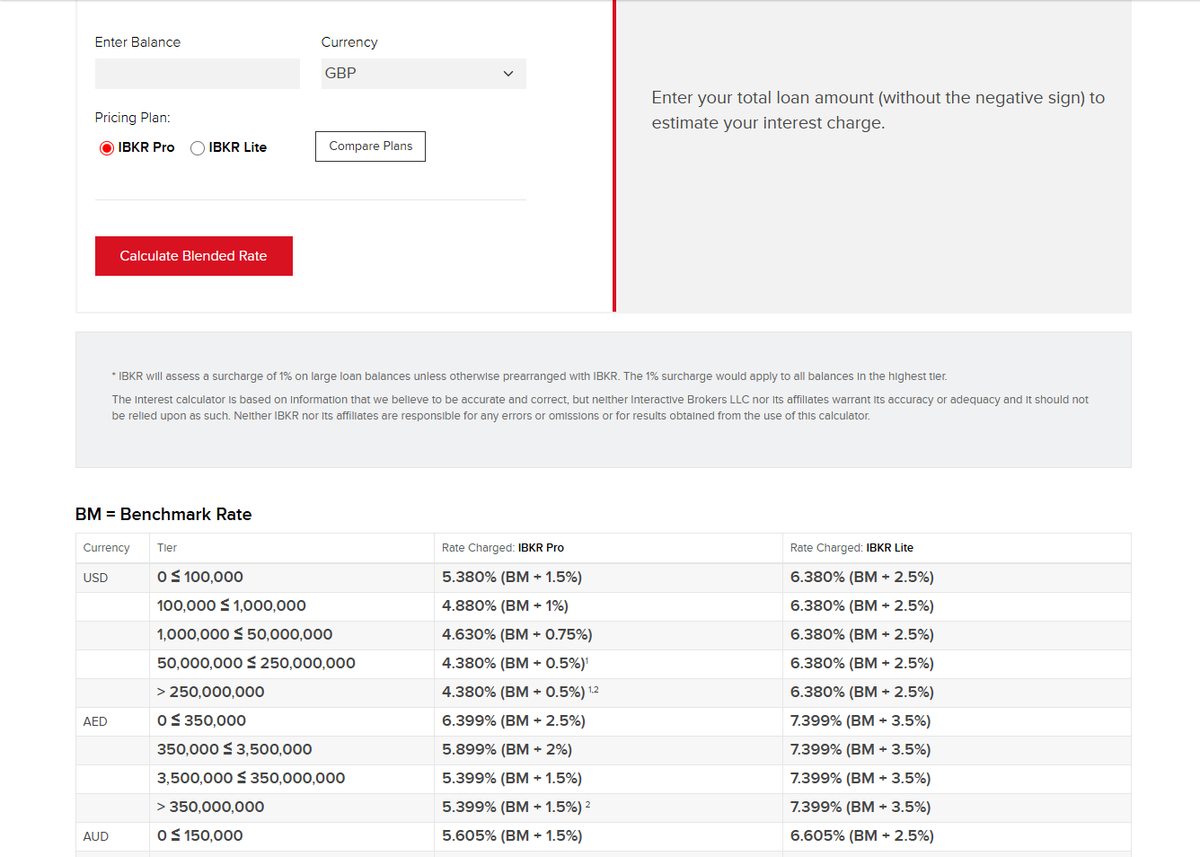Click Pro rate 5.605% (BM + 1.5%)
The image size is (1200, 857).
click(512, 836)
